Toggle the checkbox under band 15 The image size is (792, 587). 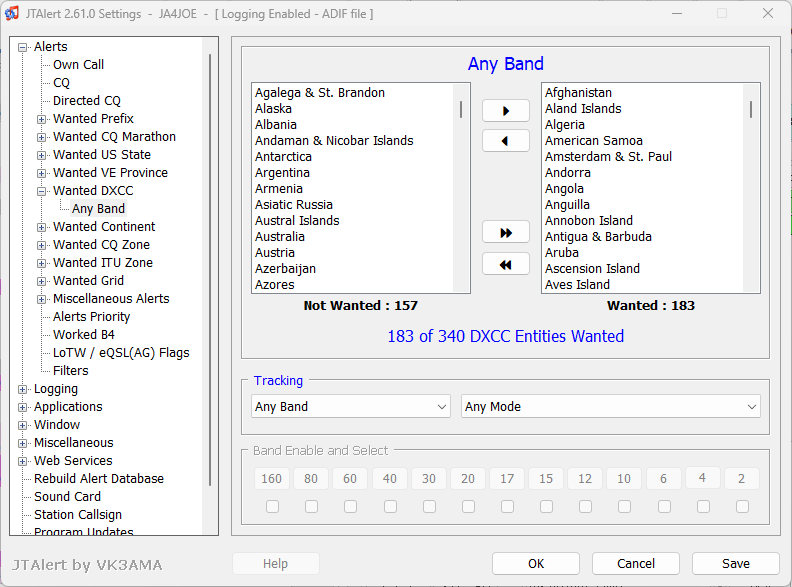(546, 506)
